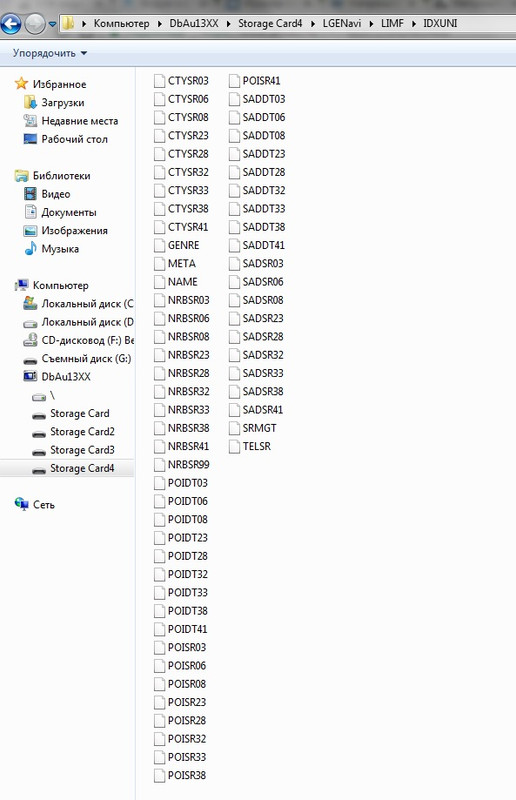Image resolution: width=516 pixels, height=800 pixels.
Task: Click the GENRE file icon
Action: point(159,245)
